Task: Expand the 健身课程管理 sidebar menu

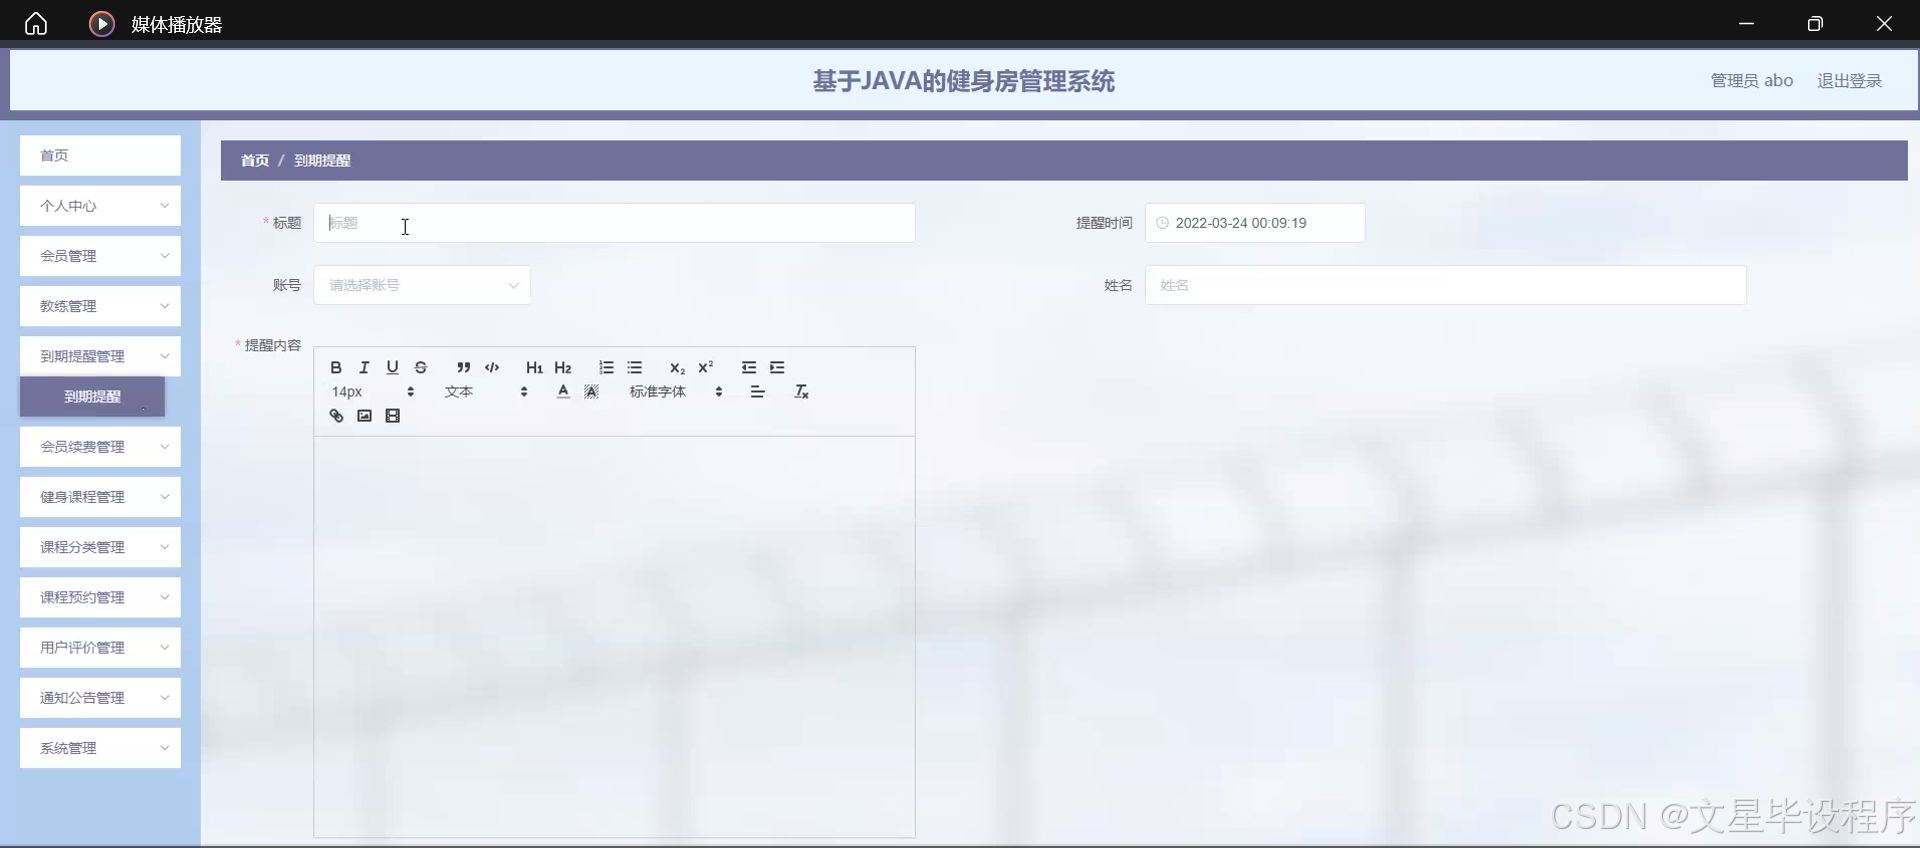Action: pyautogui.click(x=100, y=497)
